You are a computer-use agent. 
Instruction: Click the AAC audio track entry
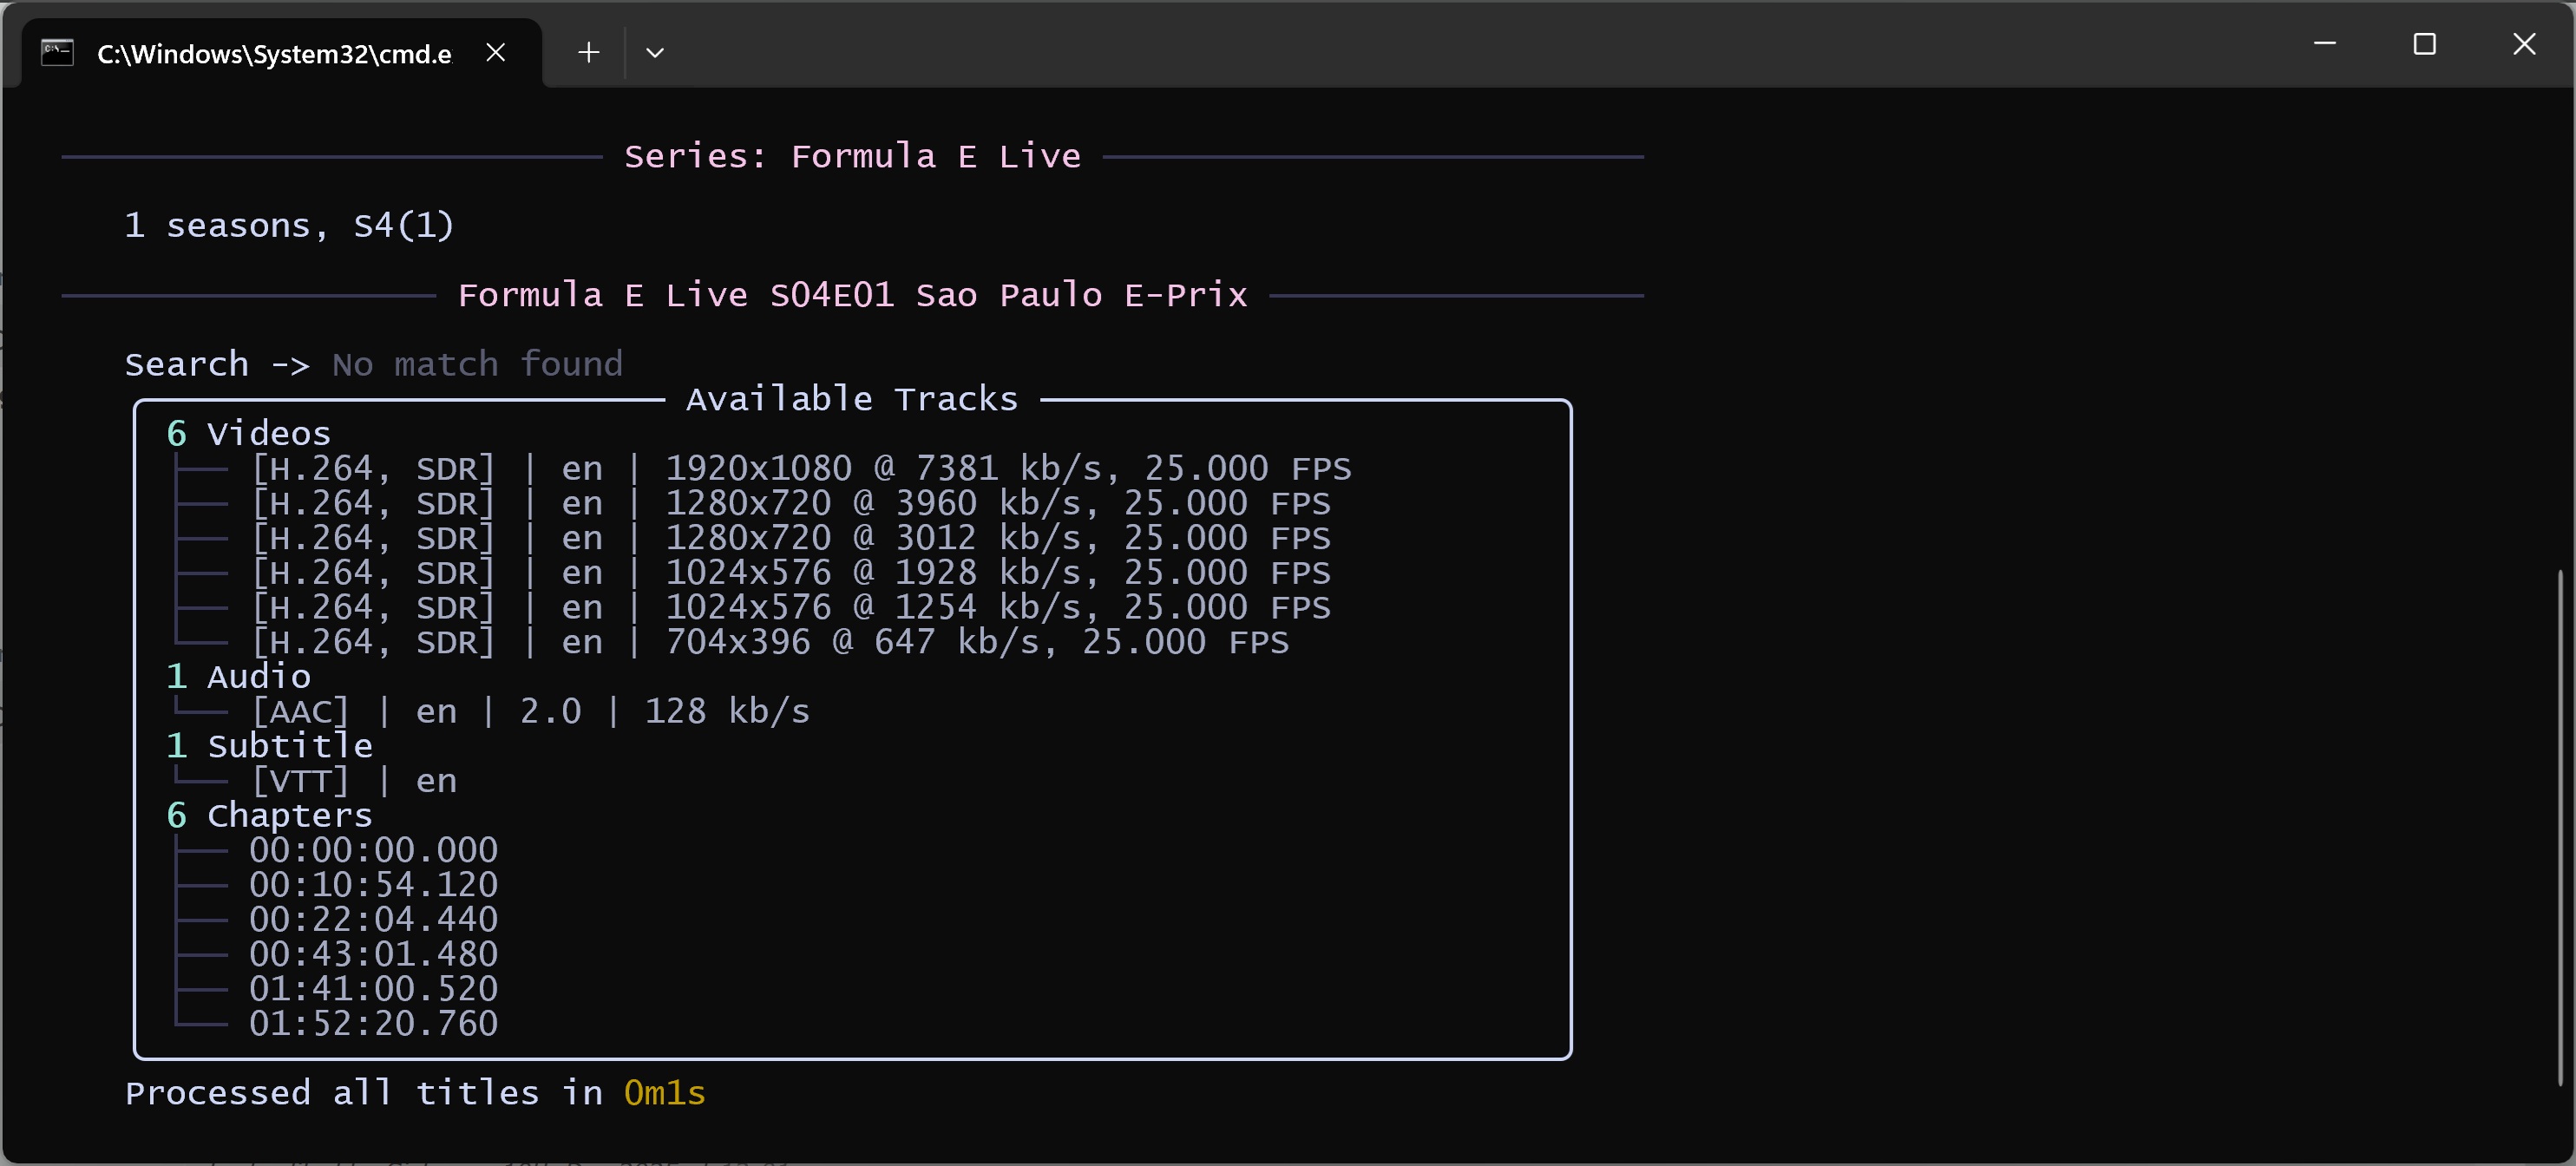530,711
